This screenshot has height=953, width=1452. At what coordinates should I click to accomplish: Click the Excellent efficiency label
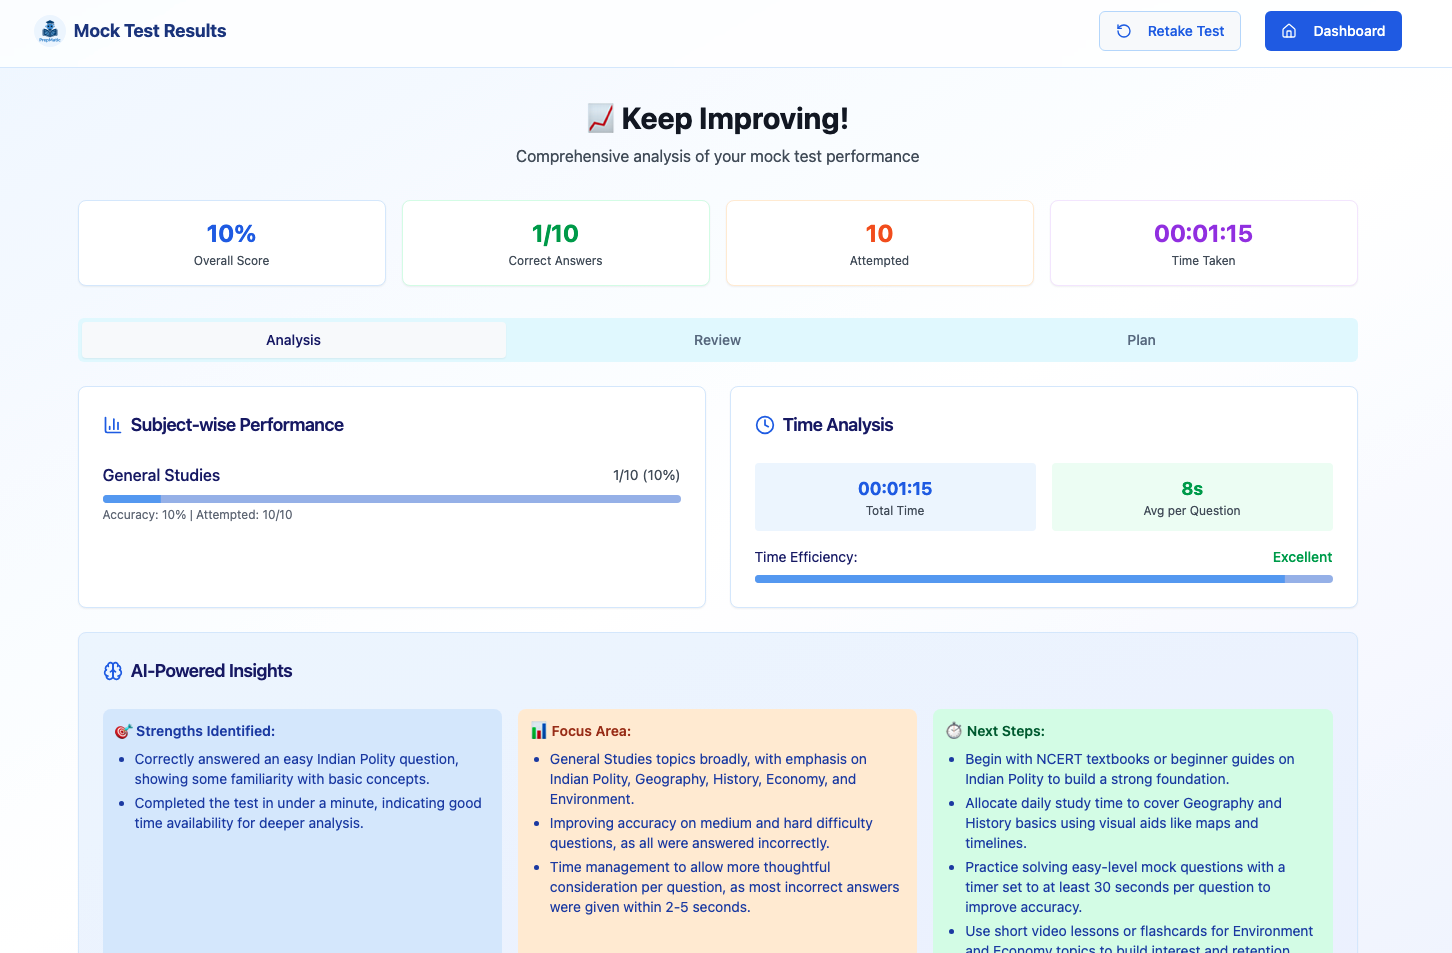1302,557
